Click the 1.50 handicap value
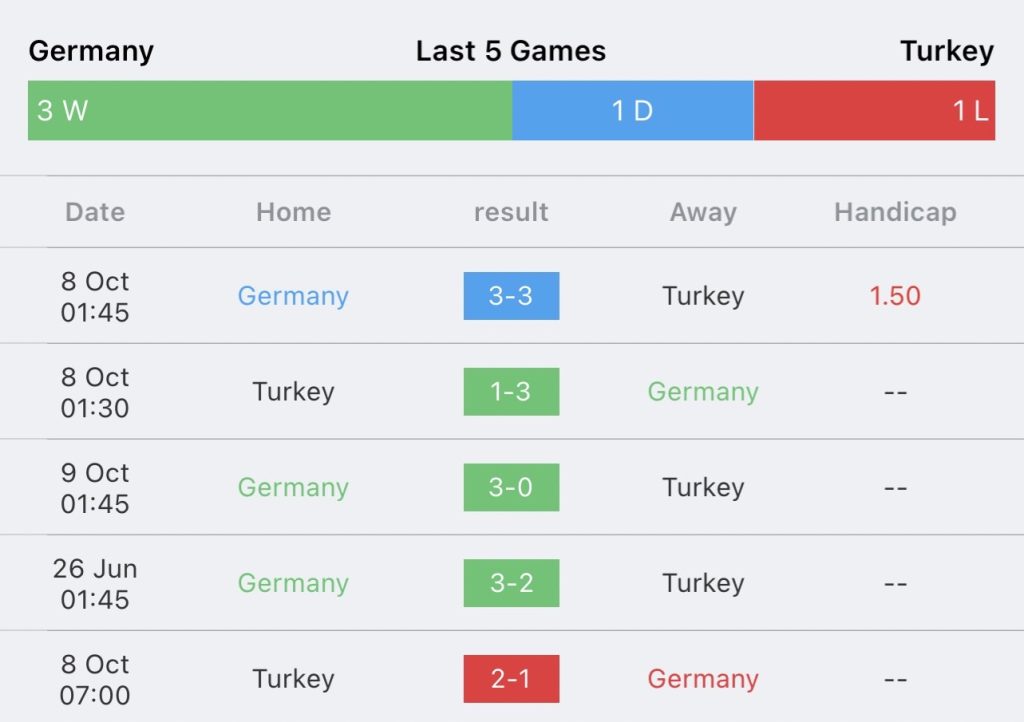The height and width of the screenshot is (722, 1024). click(895, 296)
